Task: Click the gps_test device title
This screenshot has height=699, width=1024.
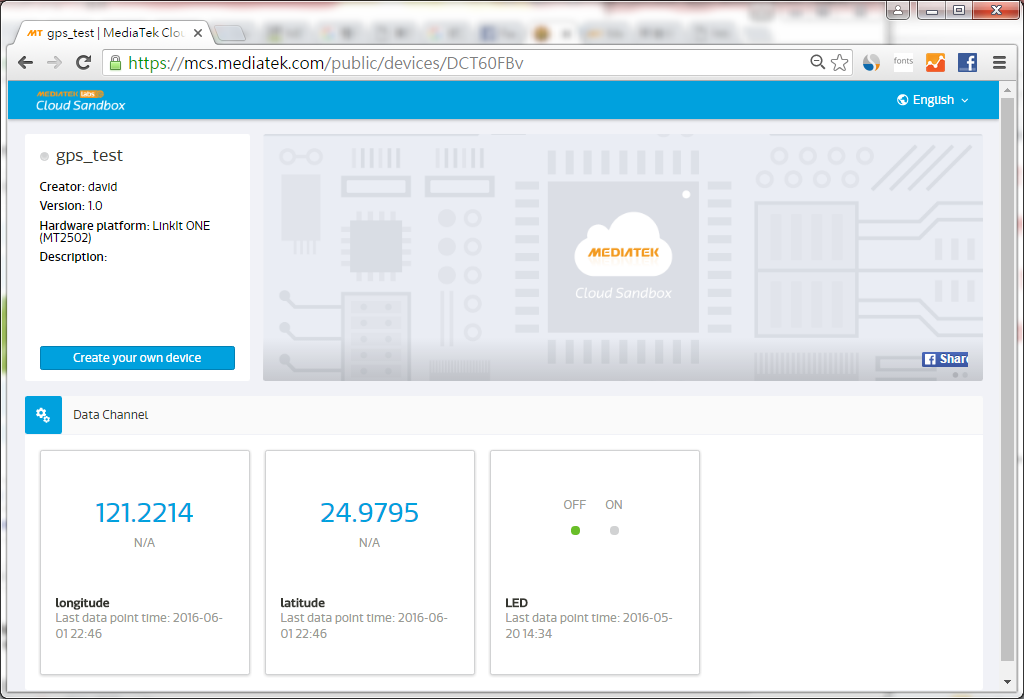Action: tap(89, 155)
